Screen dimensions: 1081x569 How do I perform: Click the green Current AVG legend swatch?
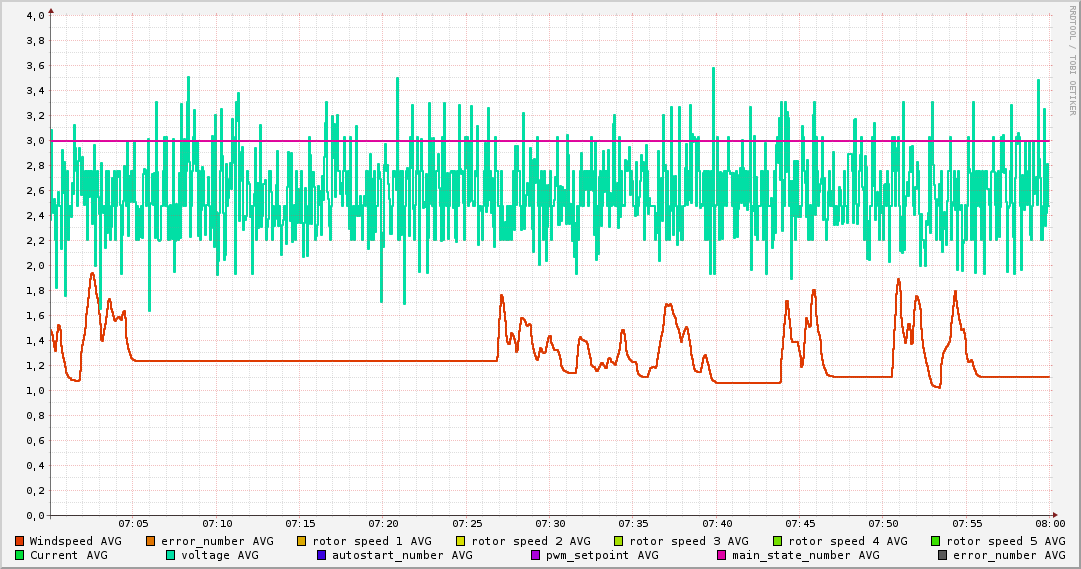20,555
